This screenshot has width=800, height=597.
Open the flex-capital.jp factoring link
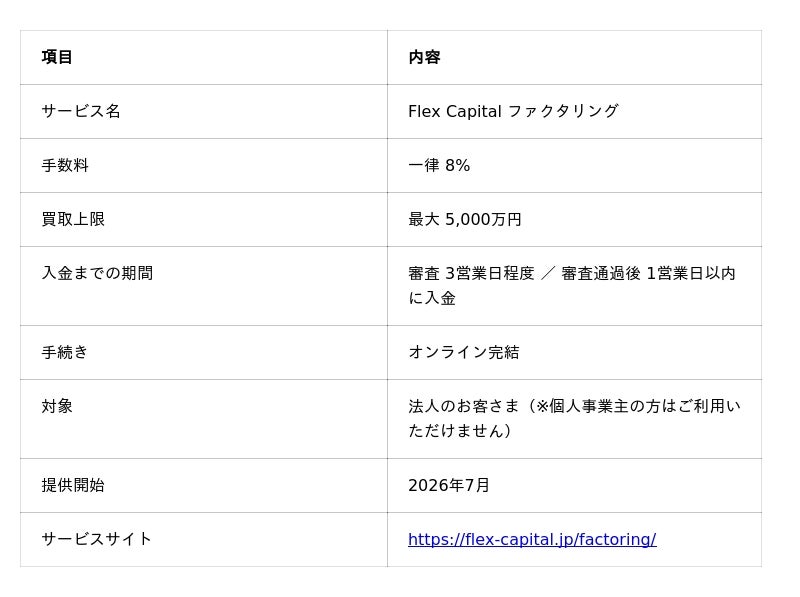pos(532,539)
